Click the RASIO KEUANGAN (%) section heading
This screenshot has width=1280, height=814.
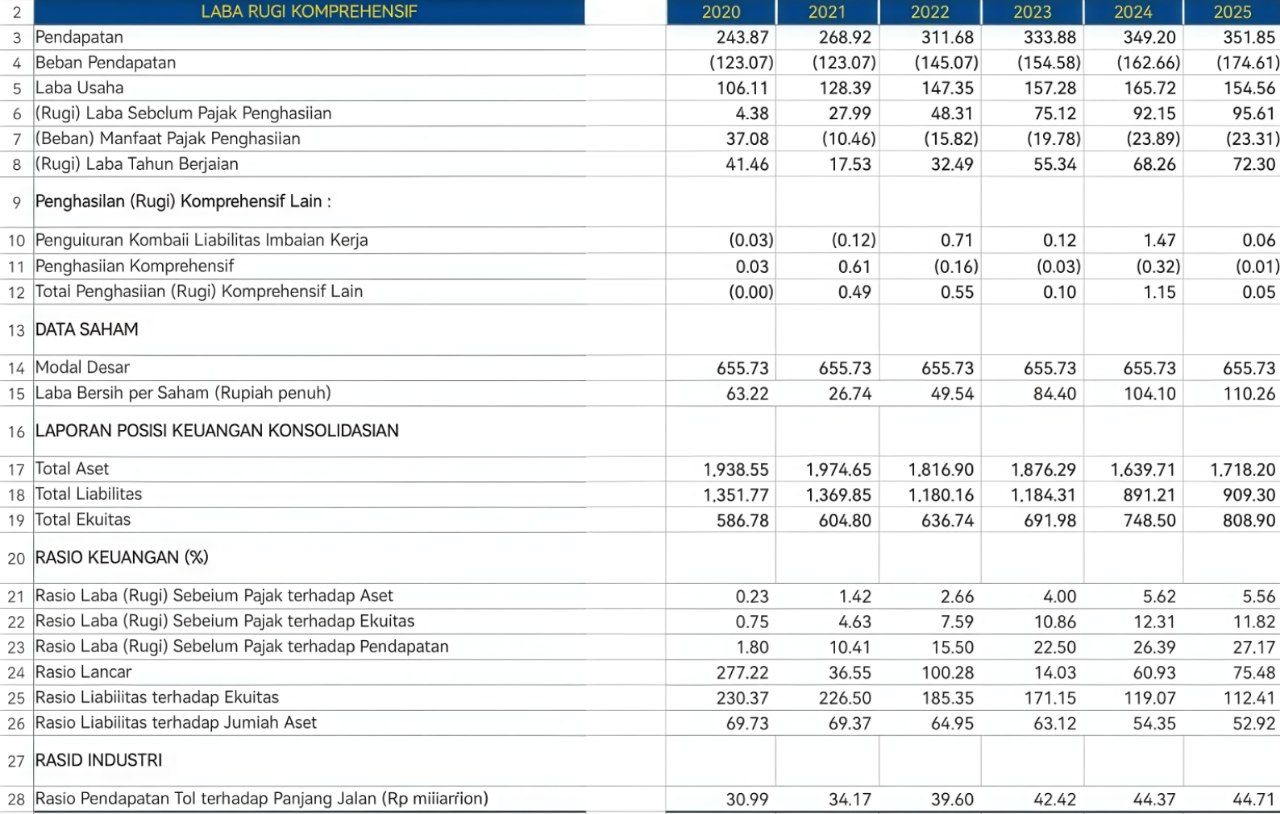(x=122, y=557)
